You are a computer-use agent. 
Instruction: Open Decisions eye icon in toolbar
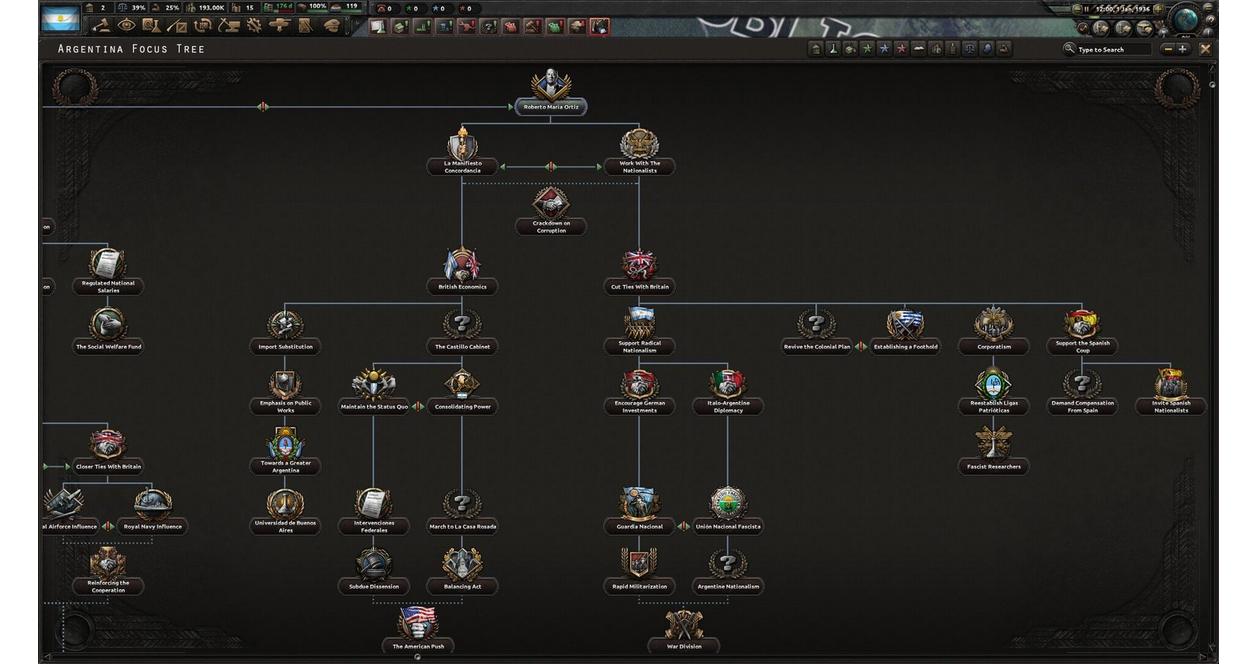[126, 25]
